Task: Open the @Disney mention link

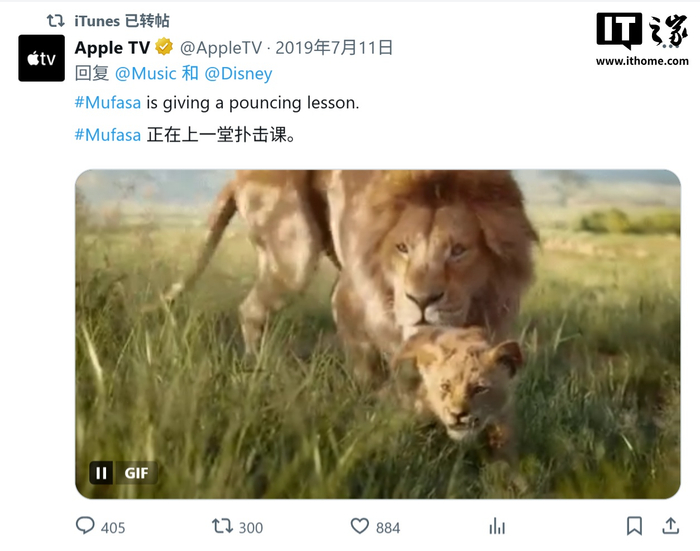Action: (x=238, y=73)
